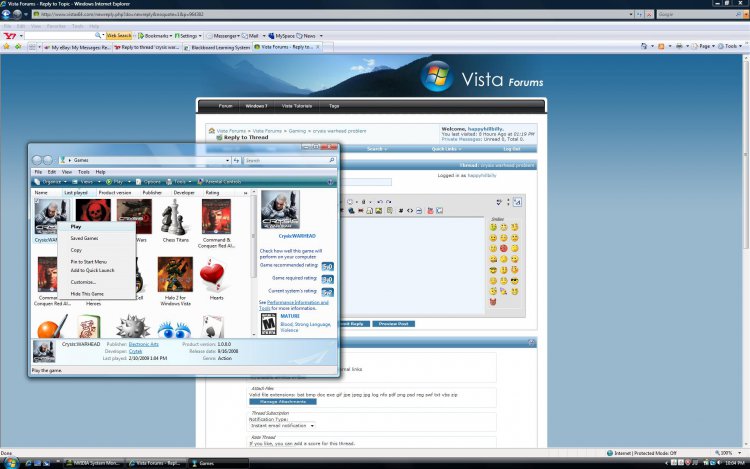This screenshot has width=750, height=469.
Task: Expand the forum Search dropdown
Action: coord(377,149)
